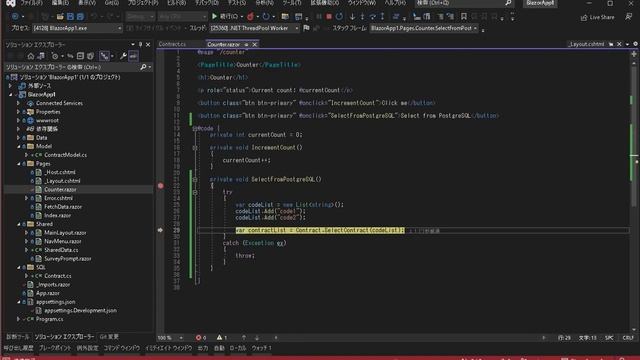Open the zoom level 100 % dropdown
Screen dimensions: 640x360
click(170, 338)
